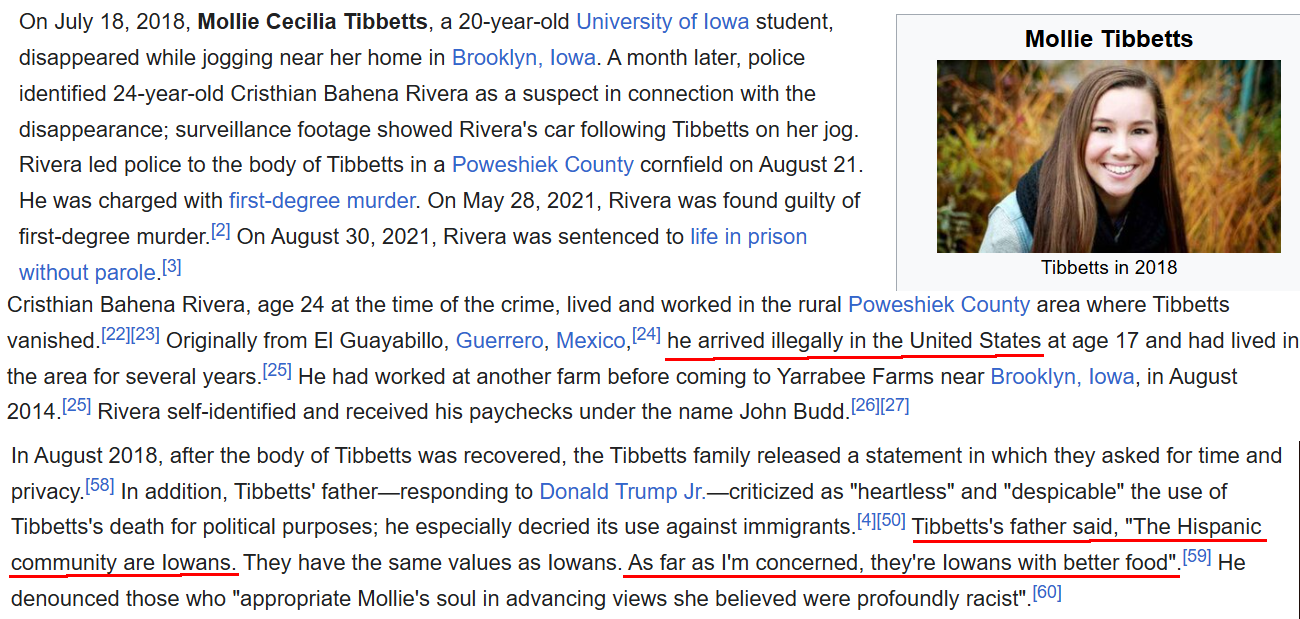Open the first-degree murder link
1300x619 pixels.
322,201
